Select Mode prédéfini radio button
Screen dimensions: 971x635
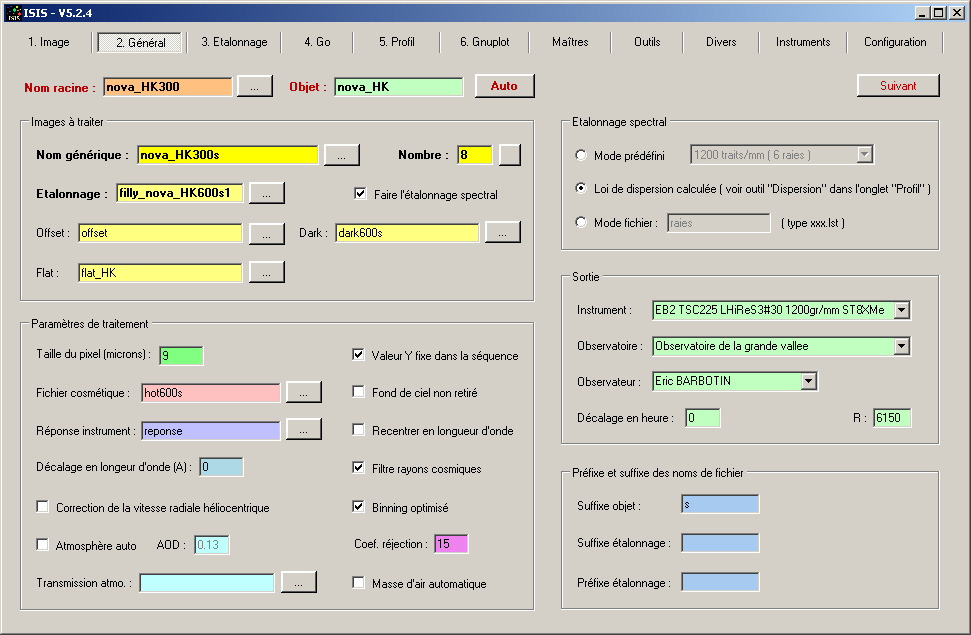point(581,155)
